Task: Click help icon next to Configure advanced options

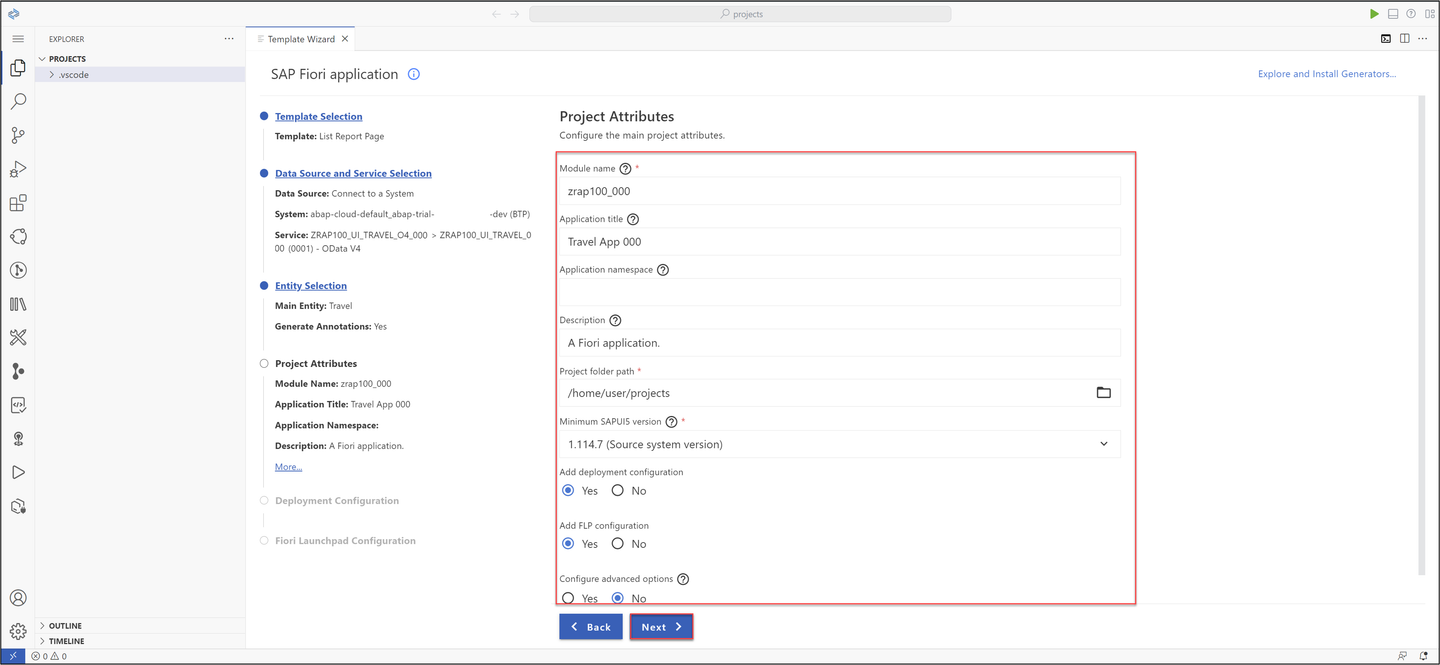Action: point(683,579)
